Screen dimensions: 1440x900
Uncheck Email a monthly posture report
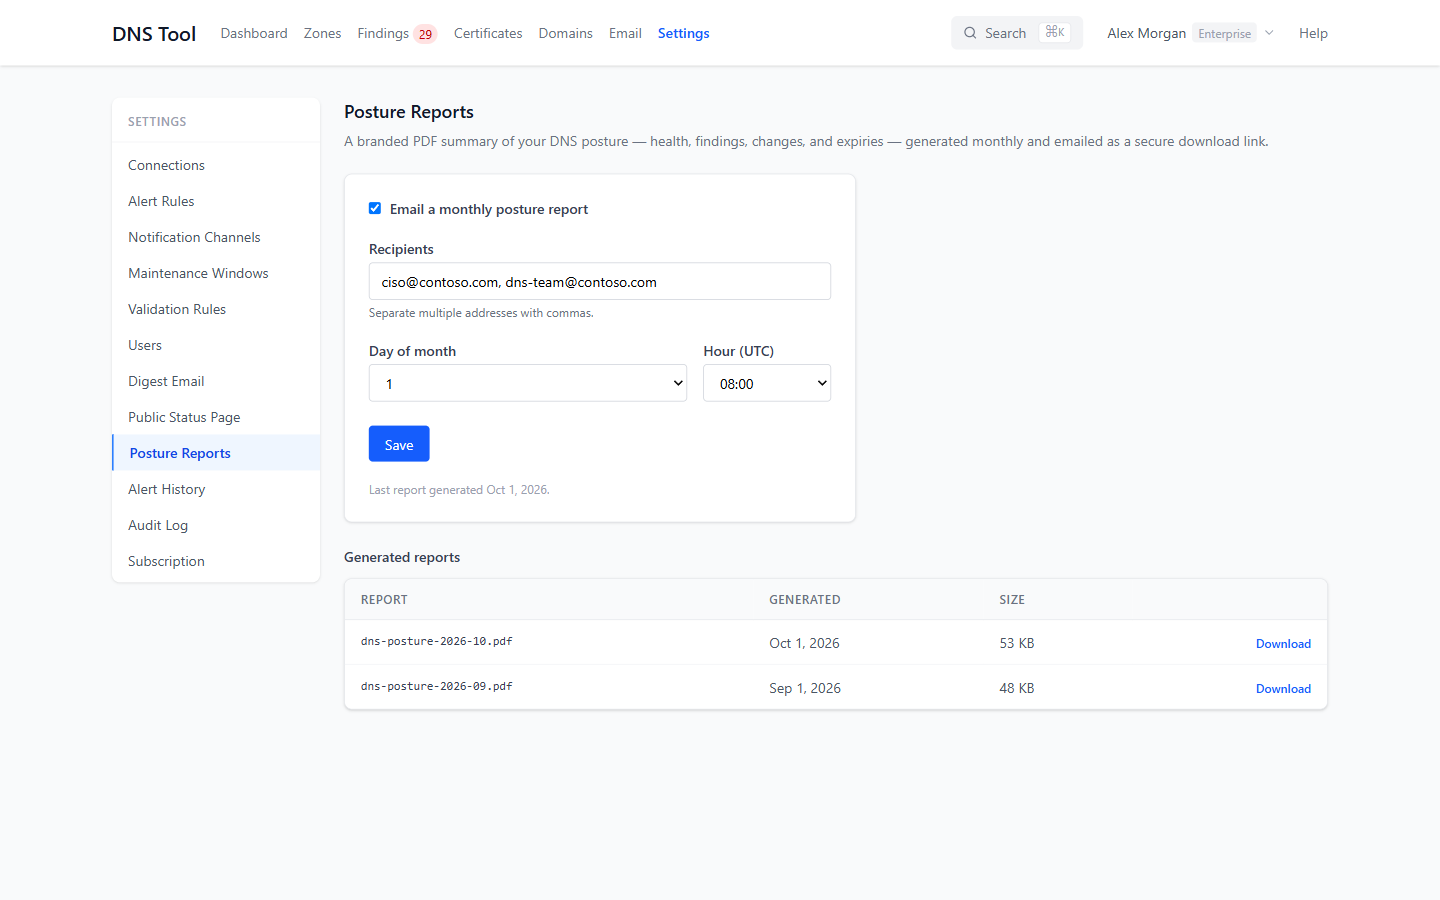(x=375, y=208)
